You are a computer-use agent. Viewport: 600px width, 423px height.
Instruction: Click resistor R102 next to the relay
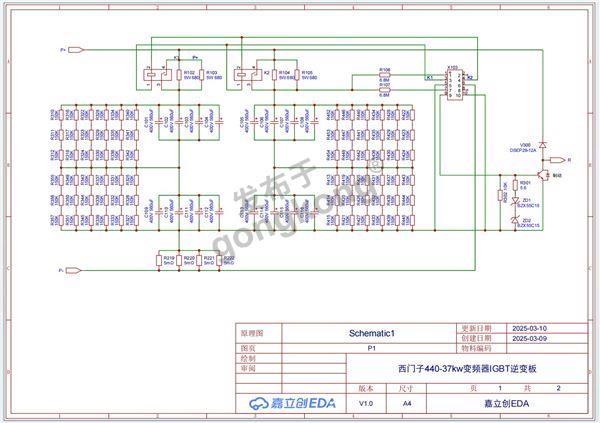177,74
